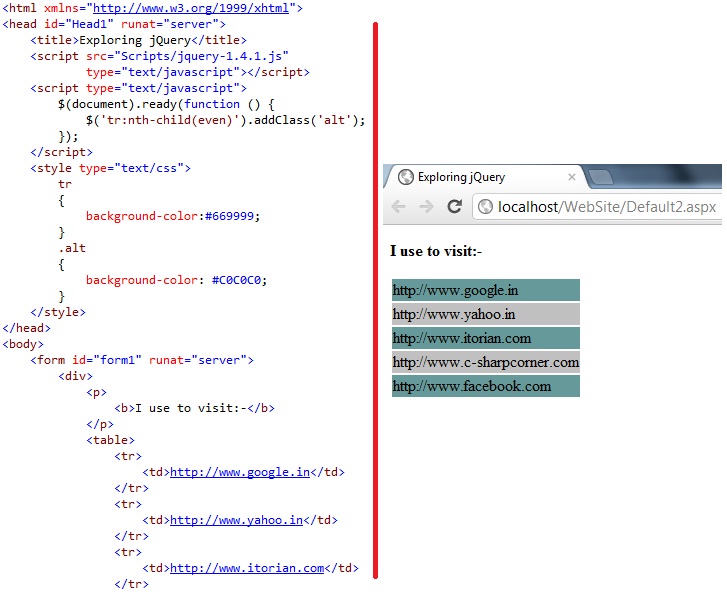Click the .alt CSS selector in code
This screenshot has height=596, width=727.
(x=72, y=248)
